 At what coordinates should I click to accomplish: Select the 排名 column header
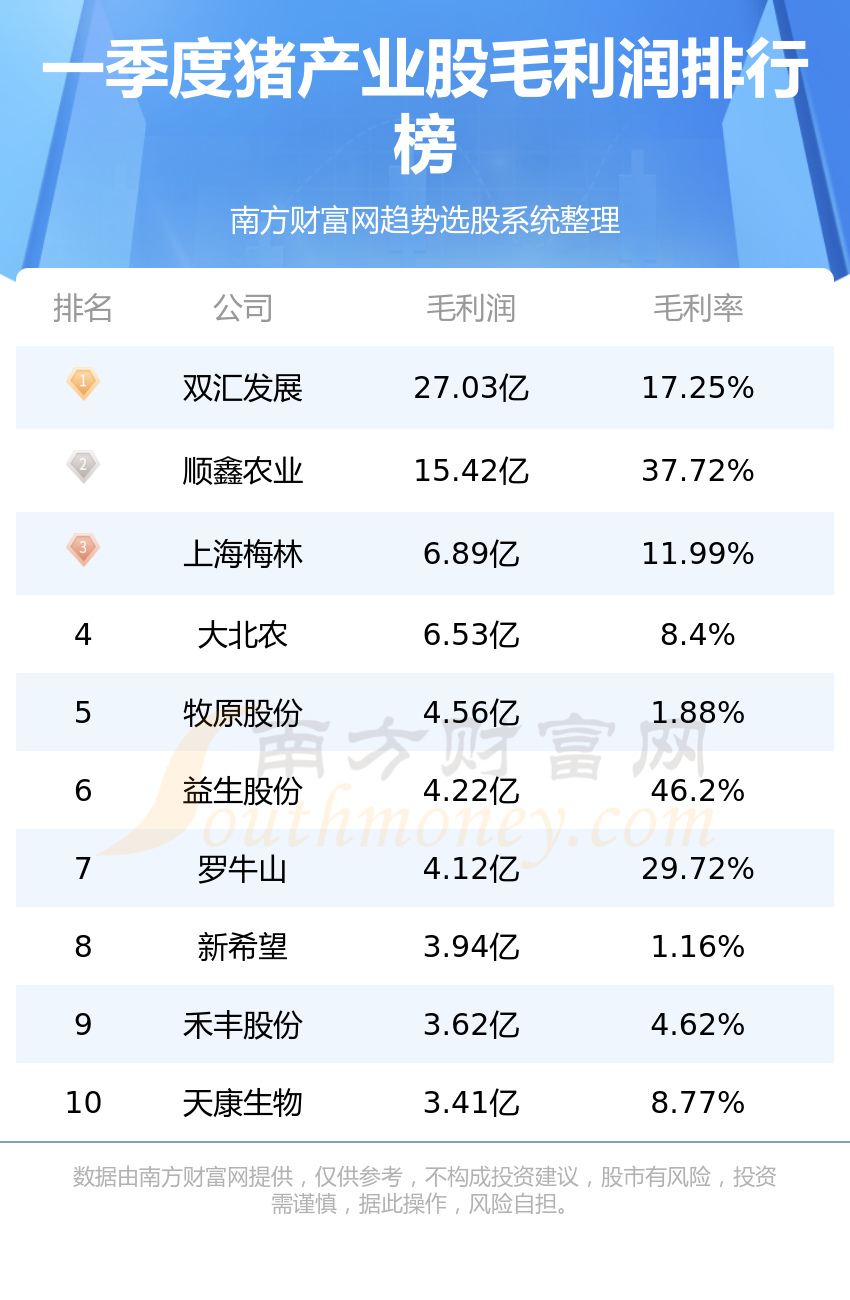coord(83,308)
